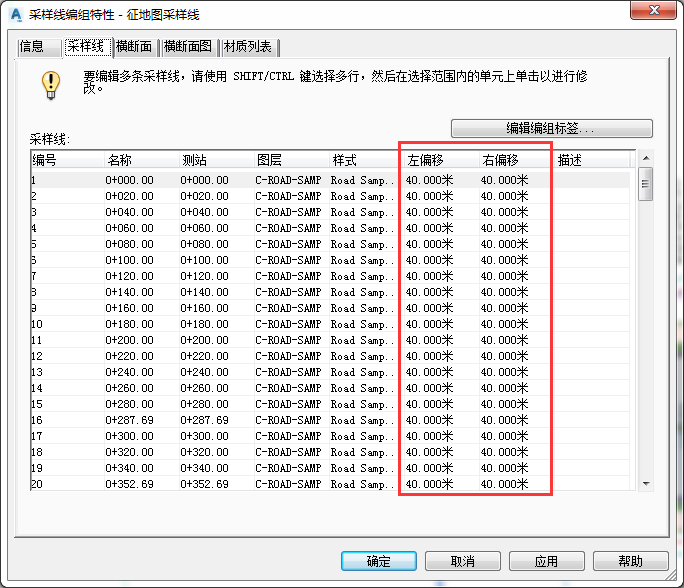Sort by the 编号 column header
The width and height of the screenshot is (684, 588).
point(68,160)
